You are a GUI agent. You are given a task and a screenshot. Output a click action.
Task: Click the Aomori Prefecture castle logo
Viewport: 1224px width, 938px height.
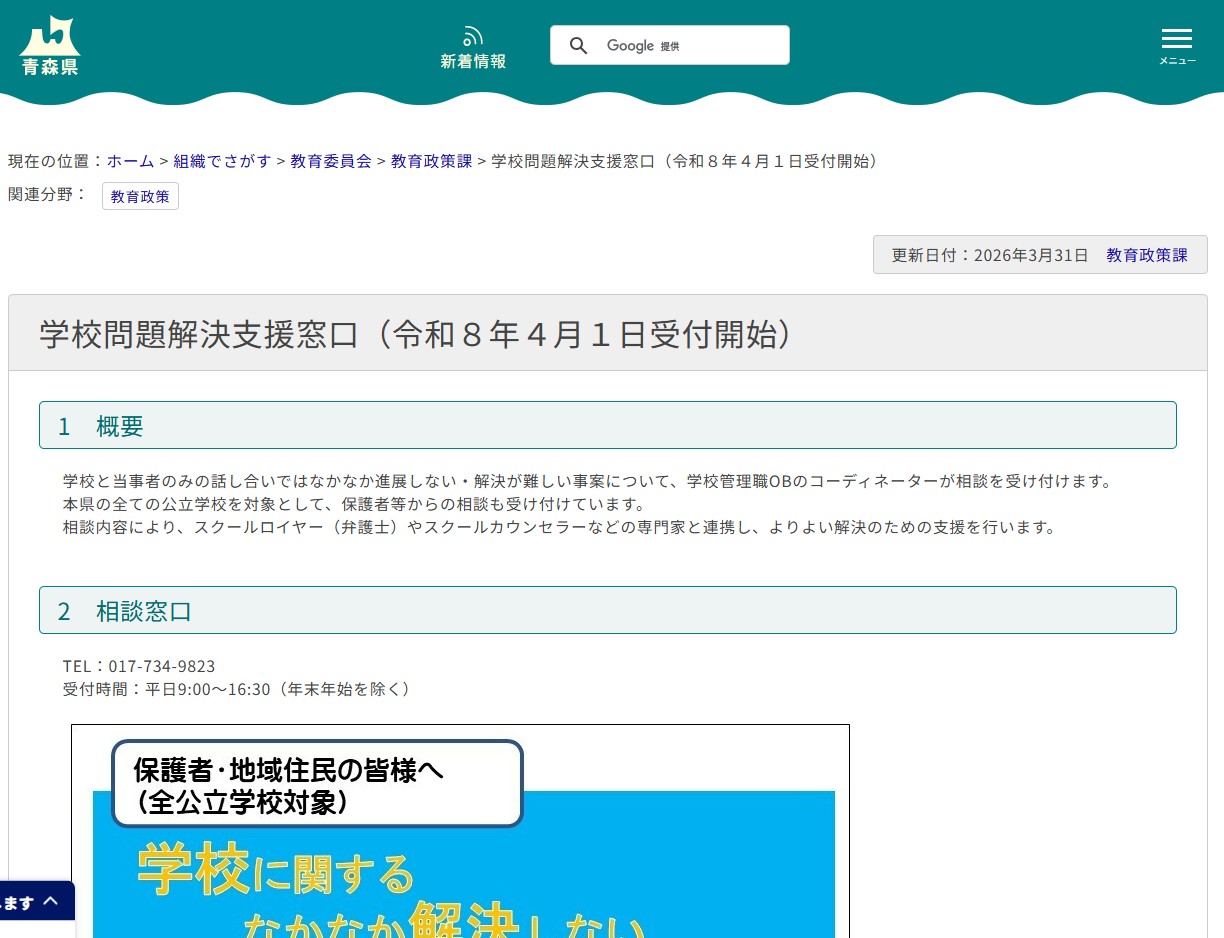tap(48, 44)
